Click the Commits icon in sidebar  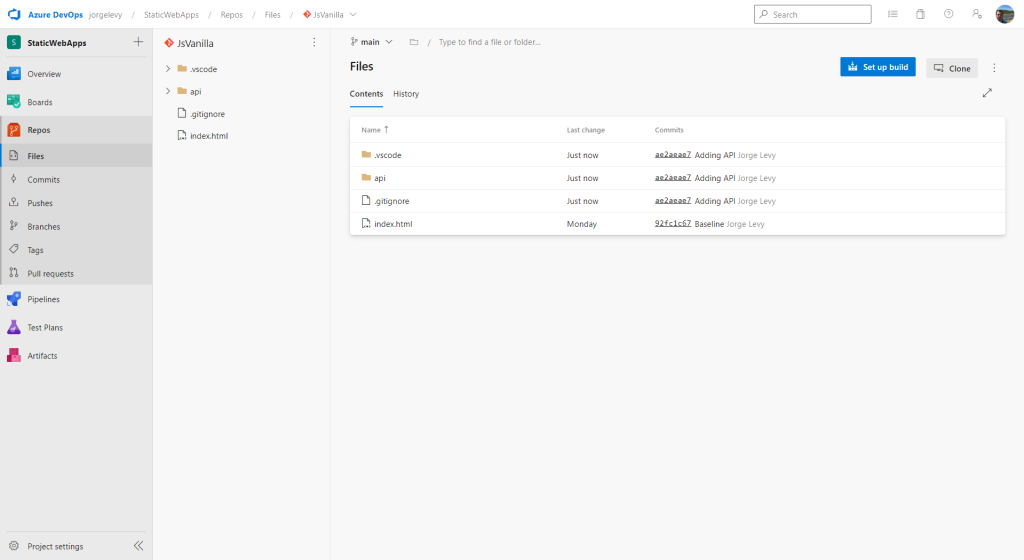coord(14,179)
